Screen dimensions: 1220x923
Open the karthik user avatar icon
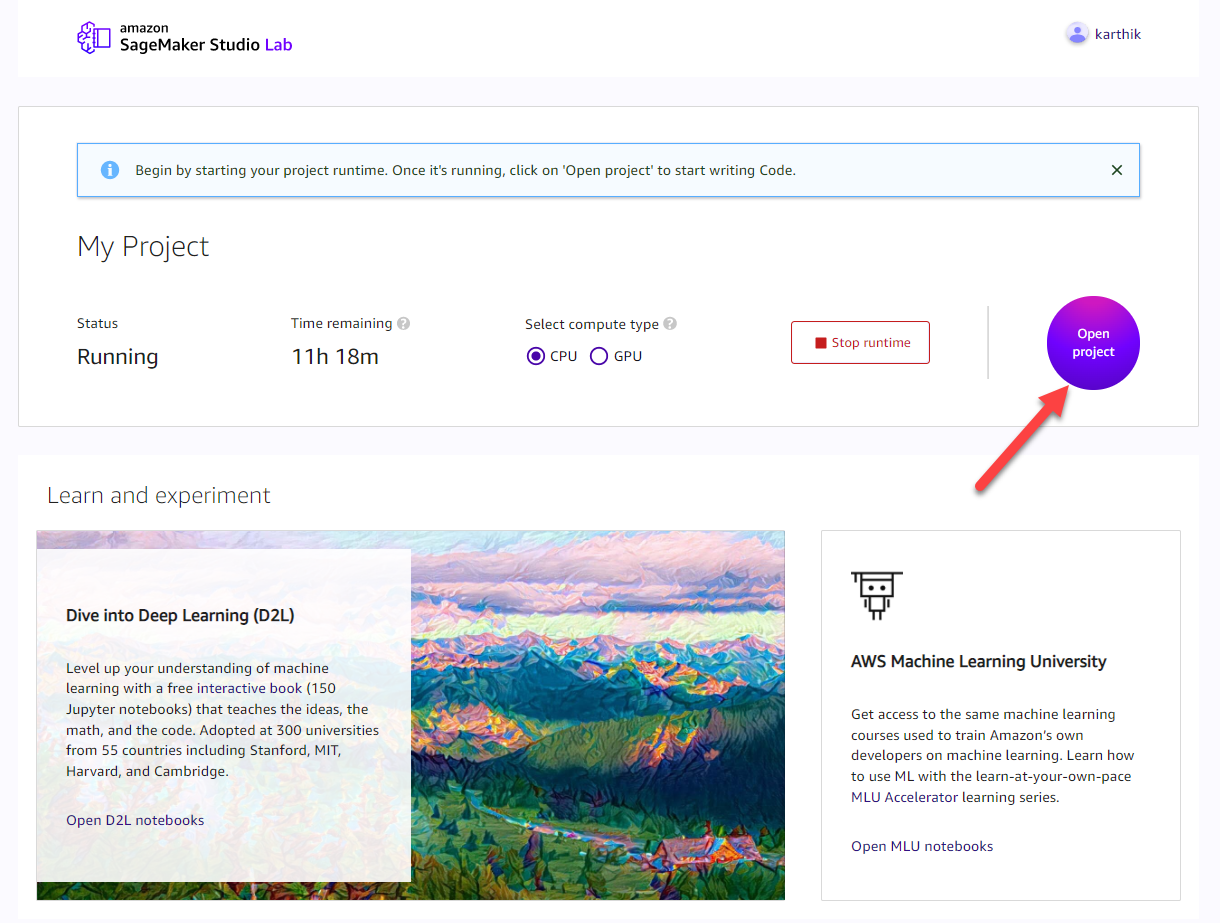(1077, 34)
